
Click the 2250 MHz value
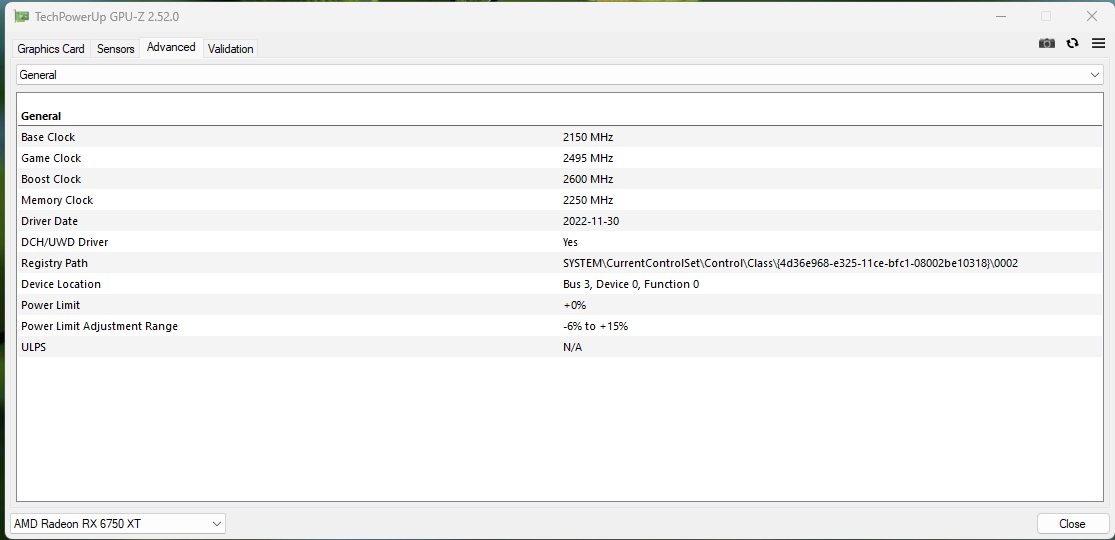pos(587,200)
